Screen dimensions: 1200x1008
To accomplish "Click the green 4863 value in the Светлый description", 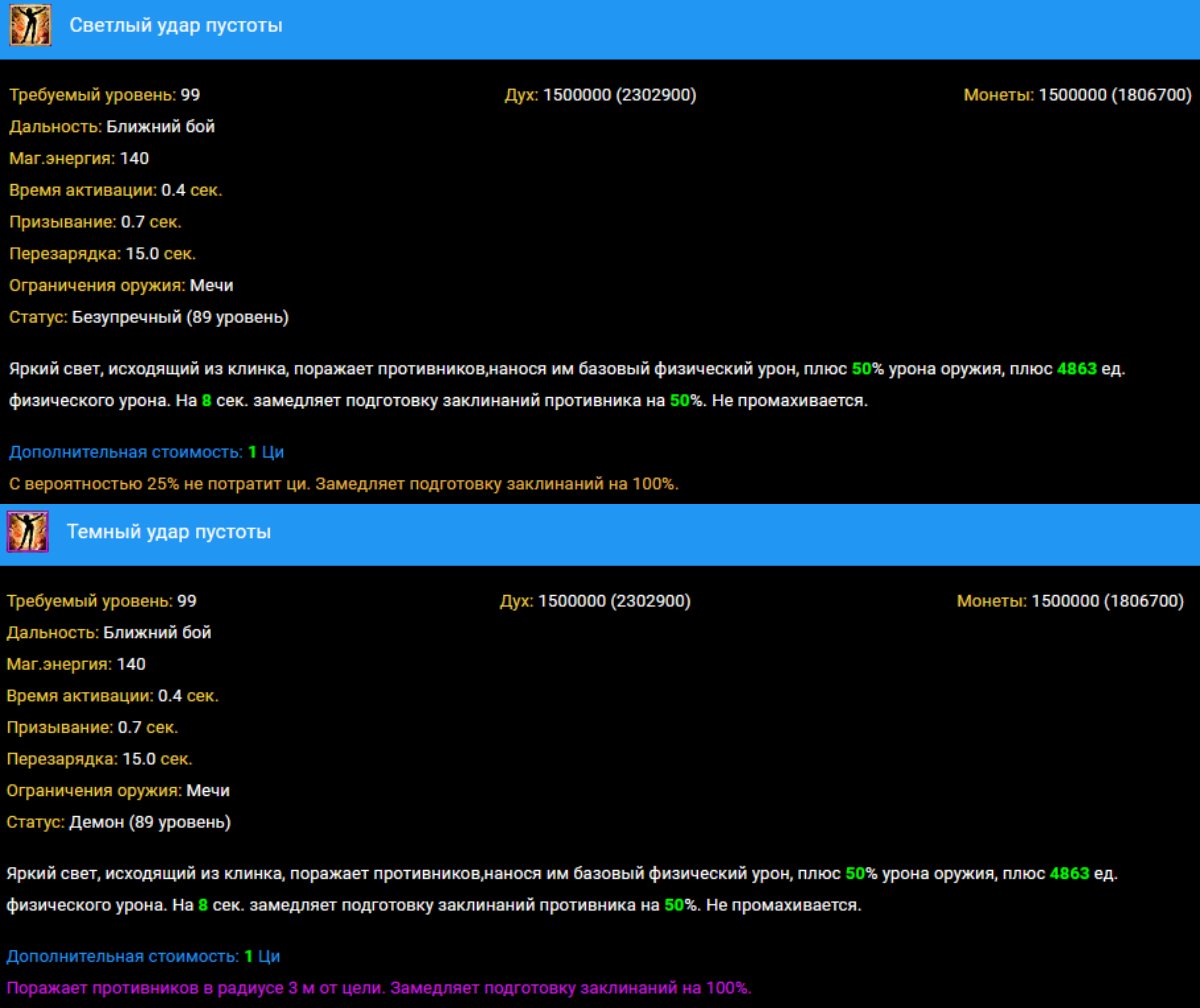I will click(1076, 369).
